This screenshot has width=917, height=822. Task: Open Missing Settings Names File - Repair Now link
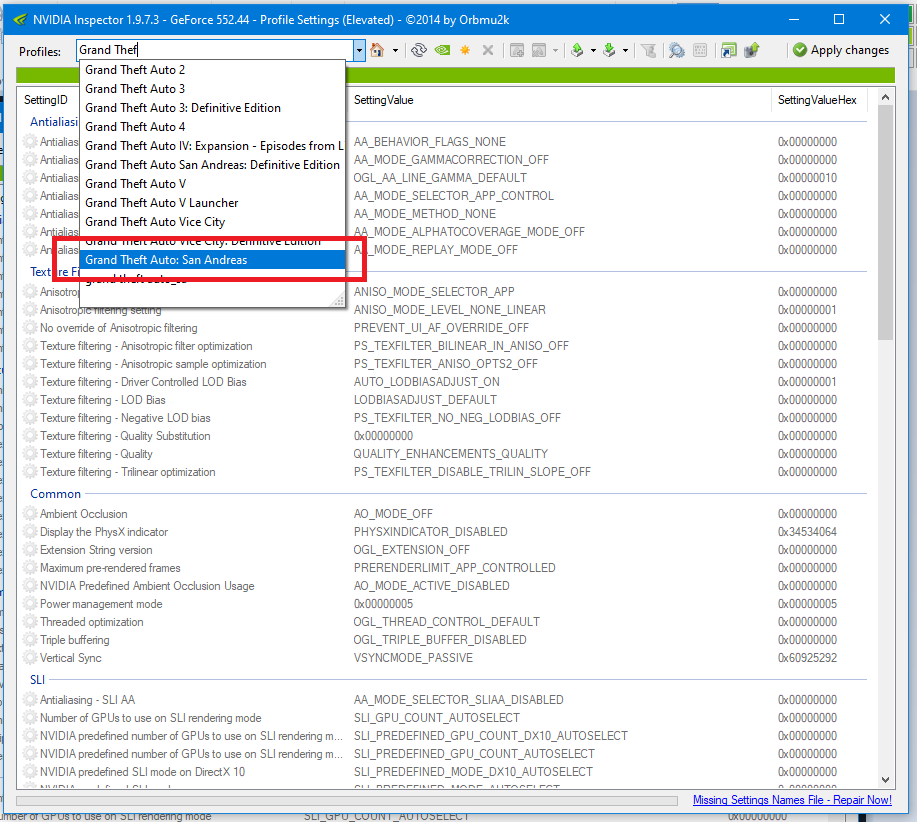[792, 800]
